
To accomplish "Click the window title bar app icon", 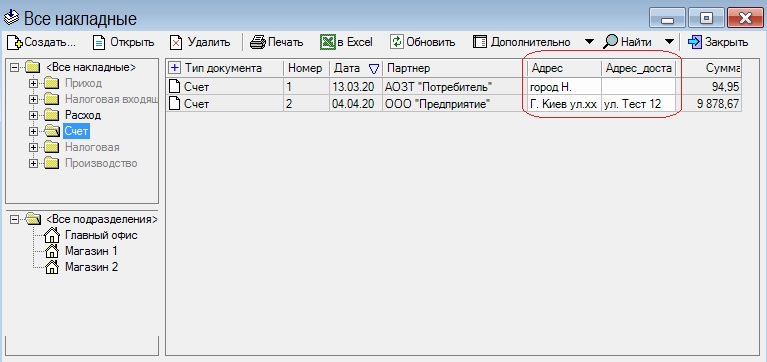I will [11, 18].
